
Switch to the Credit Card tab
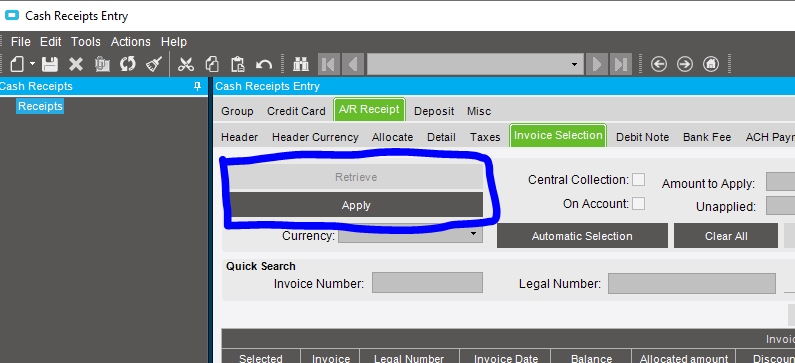pos(296,111)
